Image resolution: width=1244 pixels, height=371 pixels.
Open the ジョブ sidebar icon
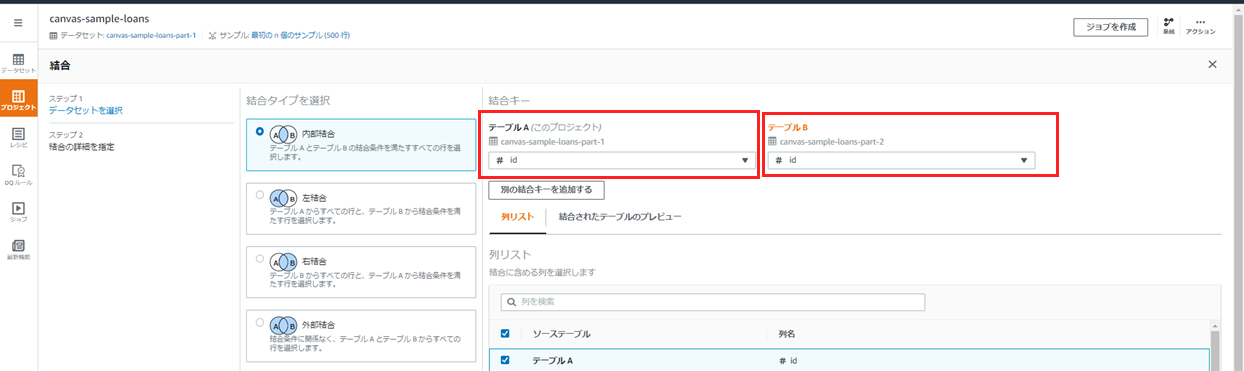[x=18, y=212]
